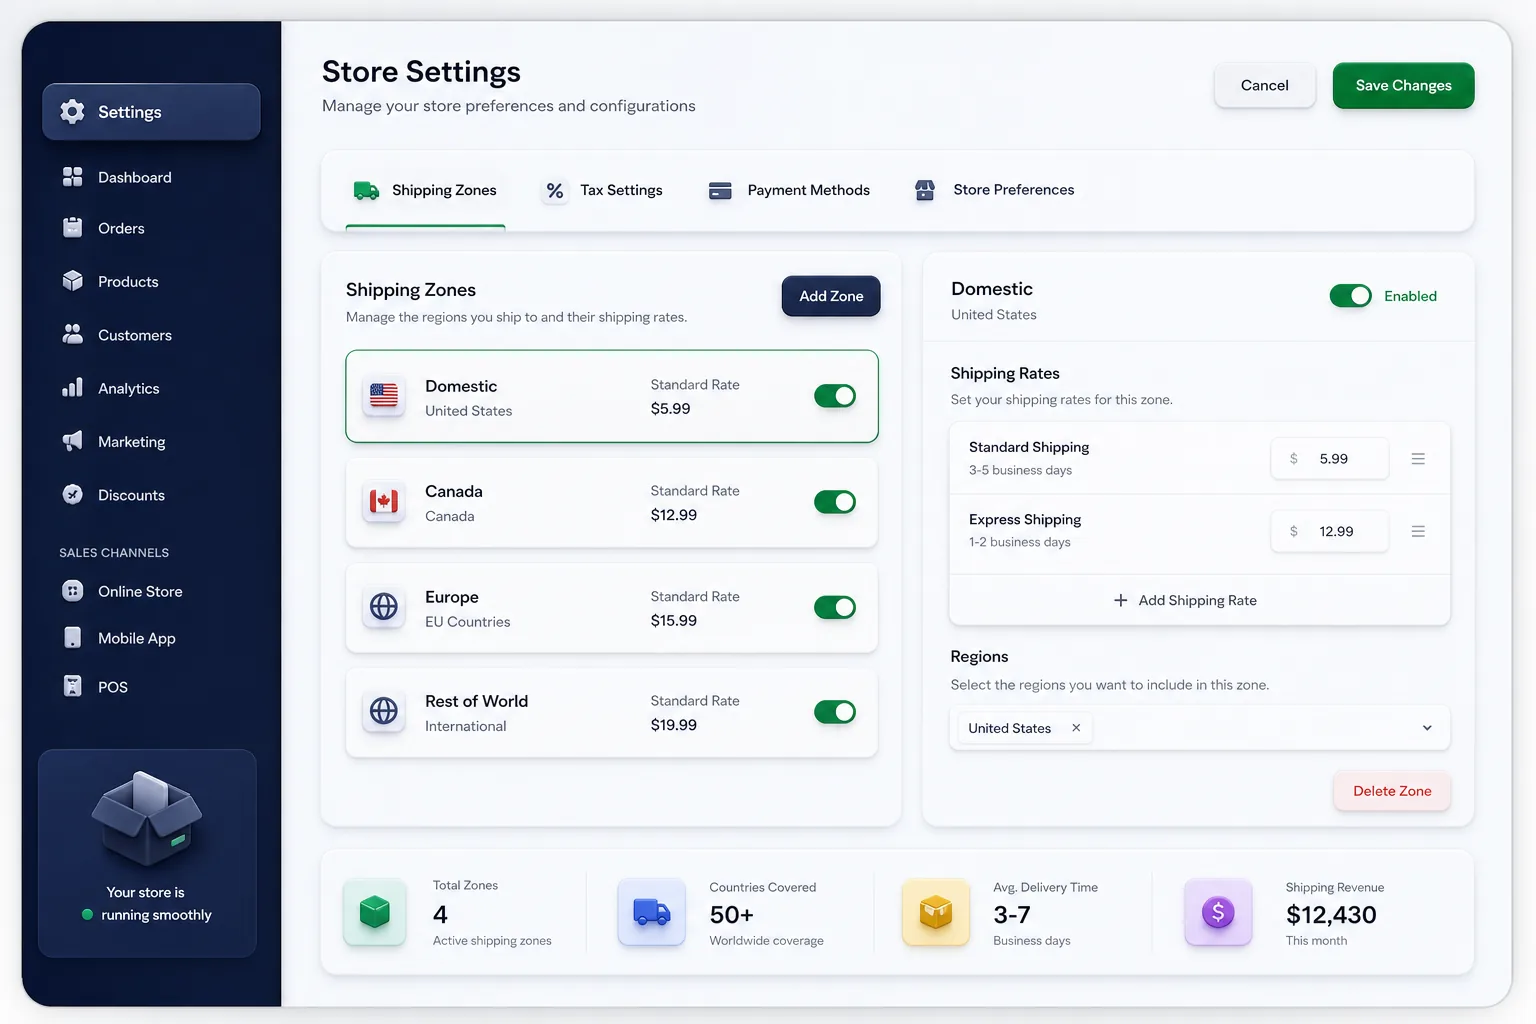The height and width of the screenshot is (1024, 1536).
Task: Click the Analytics bar chart icon
Action: coord(73,388)
